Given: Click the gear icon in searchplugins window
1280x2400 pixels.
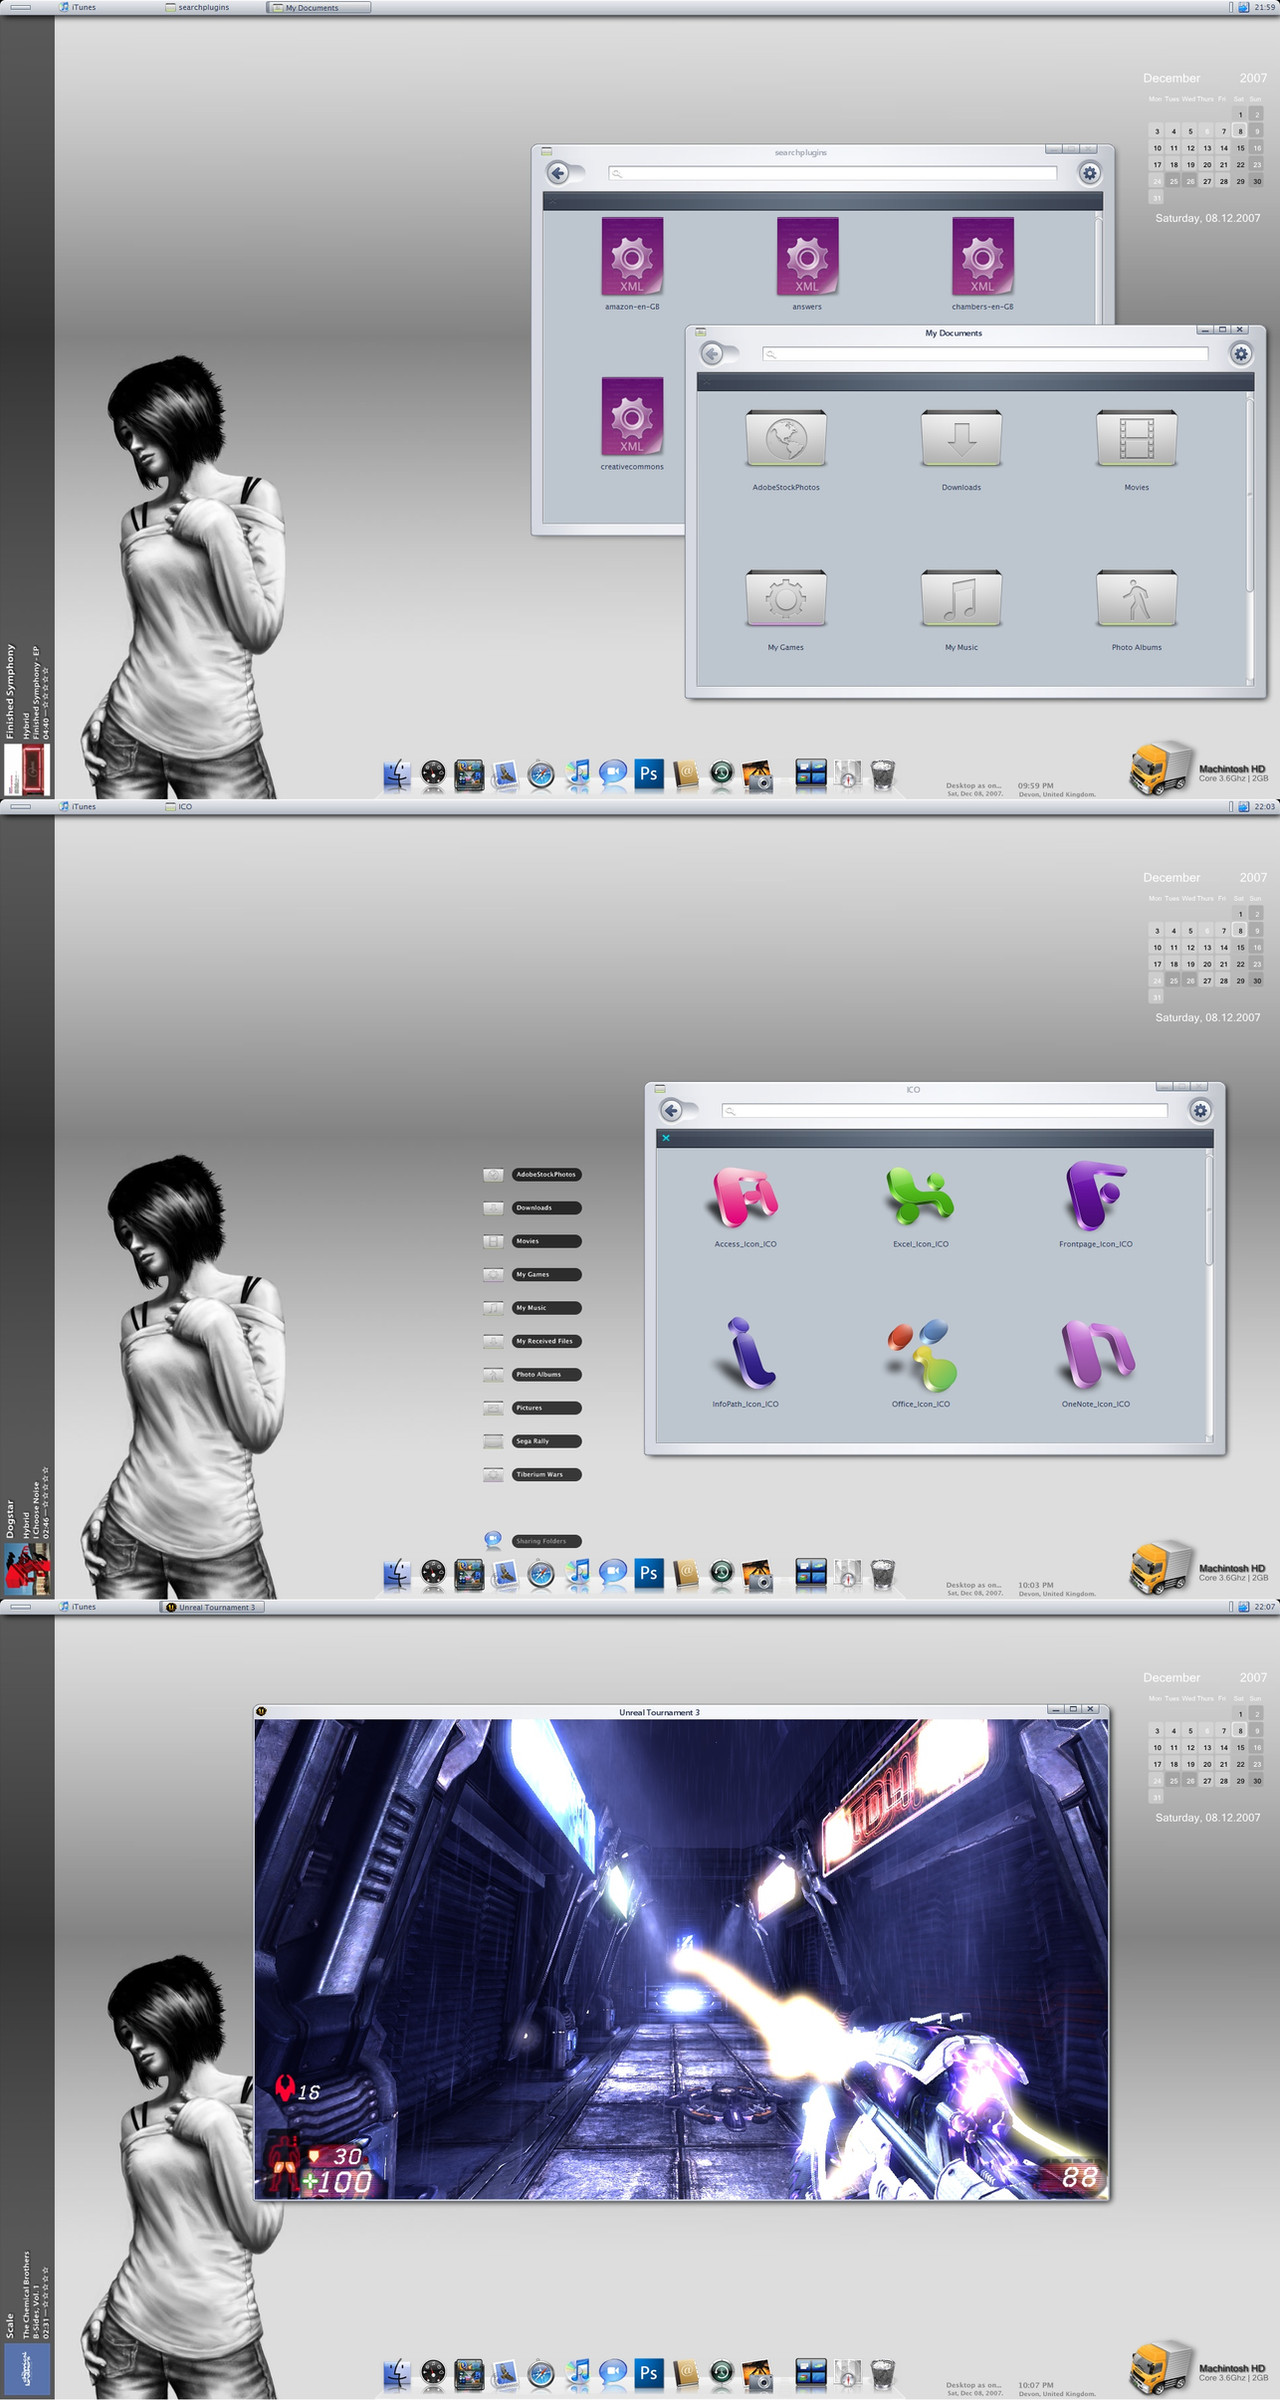Looking at the screenshot, I should [x=1090, y=173].
